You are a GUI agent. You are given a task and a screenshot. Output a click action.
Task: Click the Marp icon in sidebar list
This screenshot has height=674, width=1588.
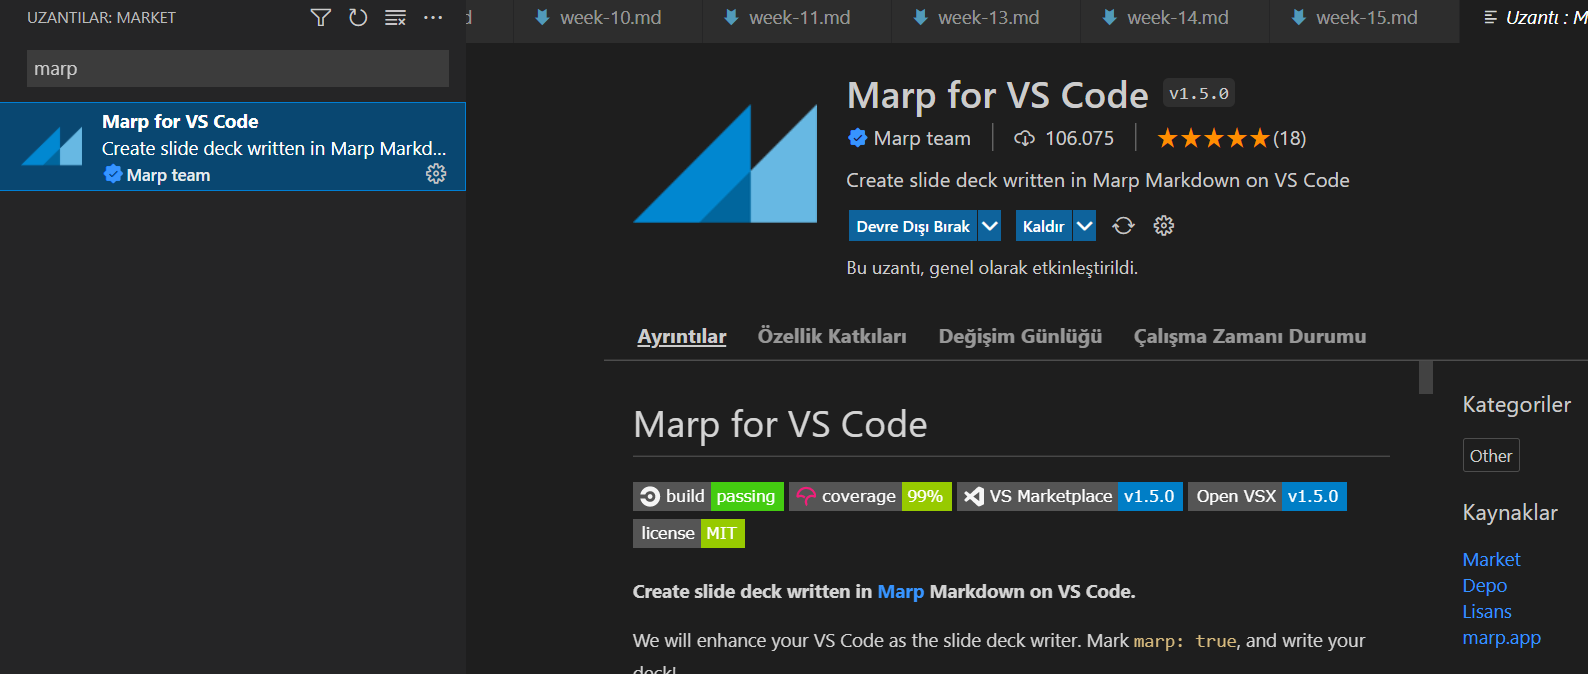tap(52, 146)
